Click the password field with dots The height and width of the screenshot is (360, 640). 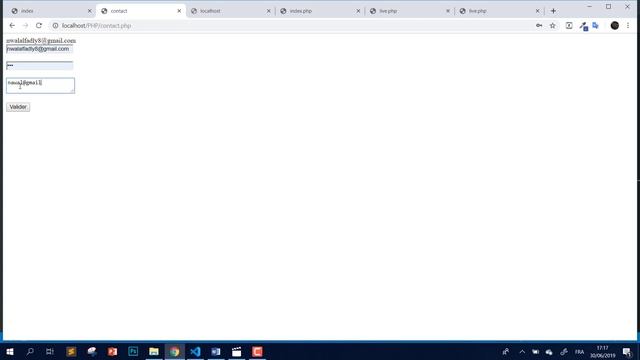(40, 65)
